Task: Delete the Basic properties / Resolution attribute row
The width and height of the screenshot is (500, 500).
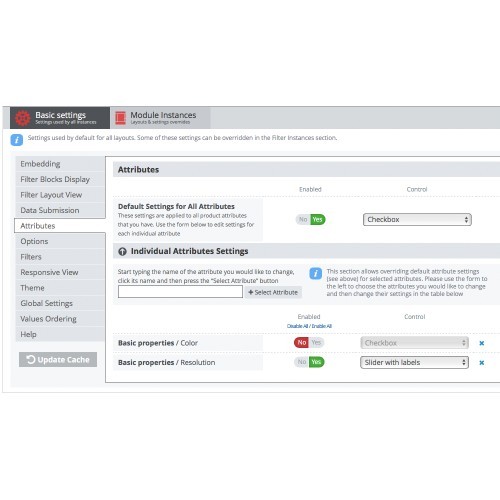Action: click(481, 363)
